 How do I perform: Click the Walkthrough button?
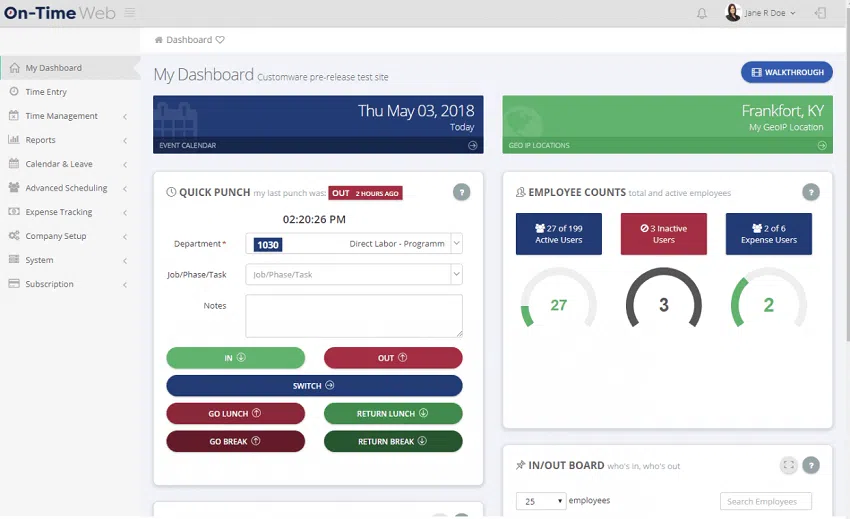[786, 72]
